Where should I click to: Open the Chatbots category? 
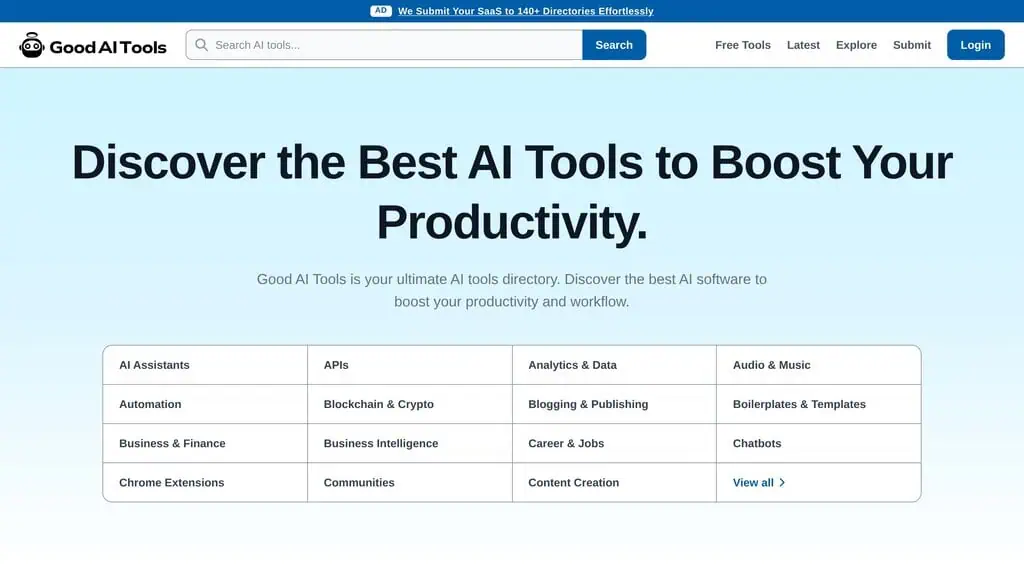(x=818, y=443)
